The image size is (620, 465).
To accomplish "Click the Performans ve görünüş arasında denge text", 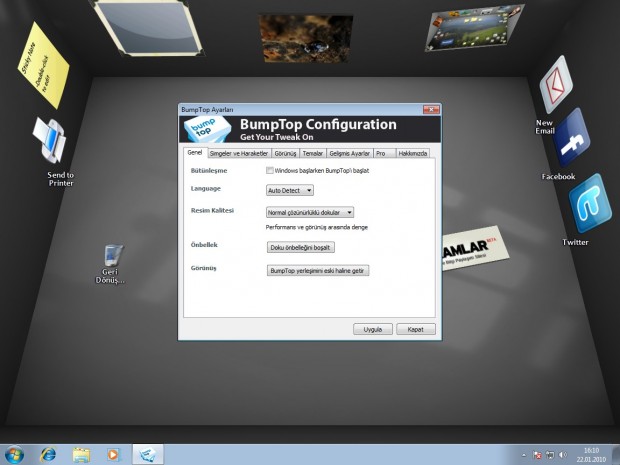I will point(317,227).
